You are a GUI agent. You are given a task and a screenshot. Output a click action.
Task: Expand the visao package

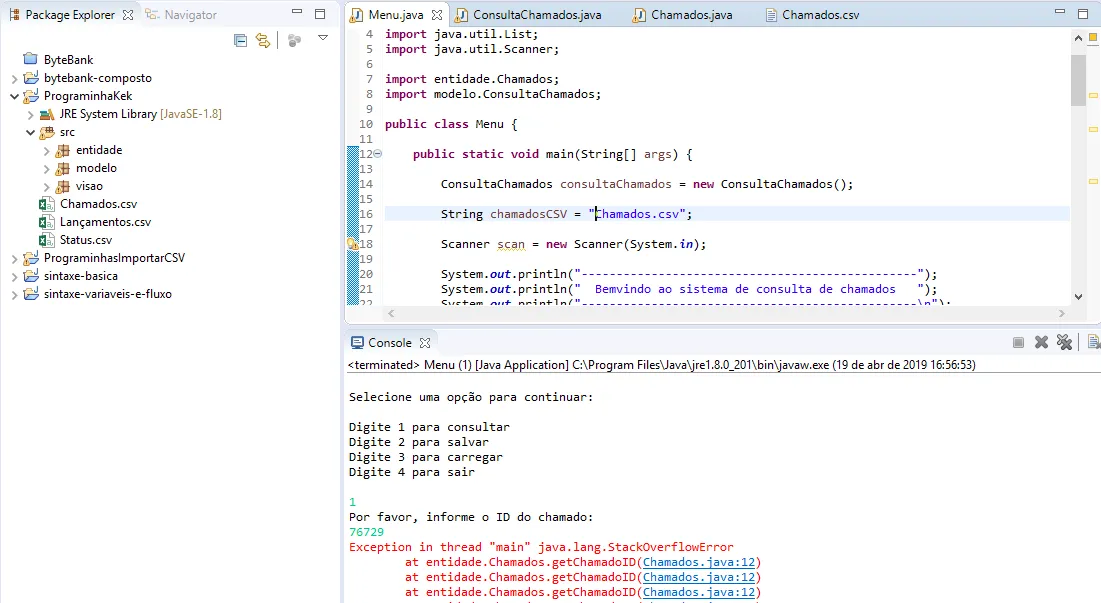(x=47, y=187)
